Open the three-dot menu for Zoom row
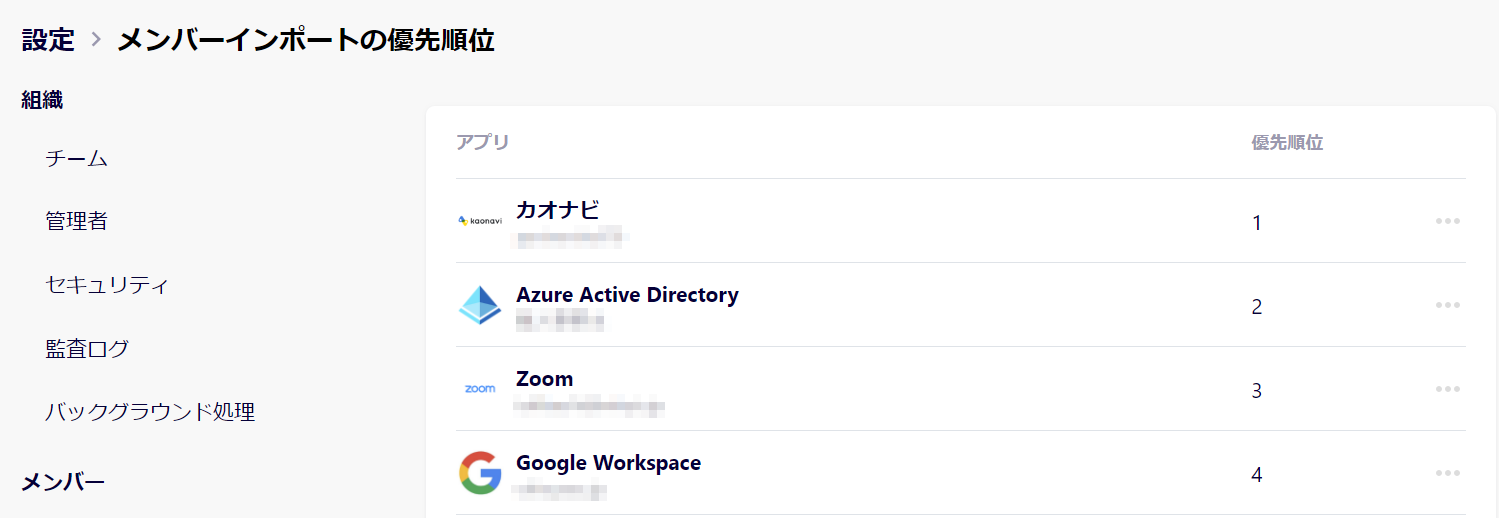Screen dimensions: 1499x518 click(1448, 389)
